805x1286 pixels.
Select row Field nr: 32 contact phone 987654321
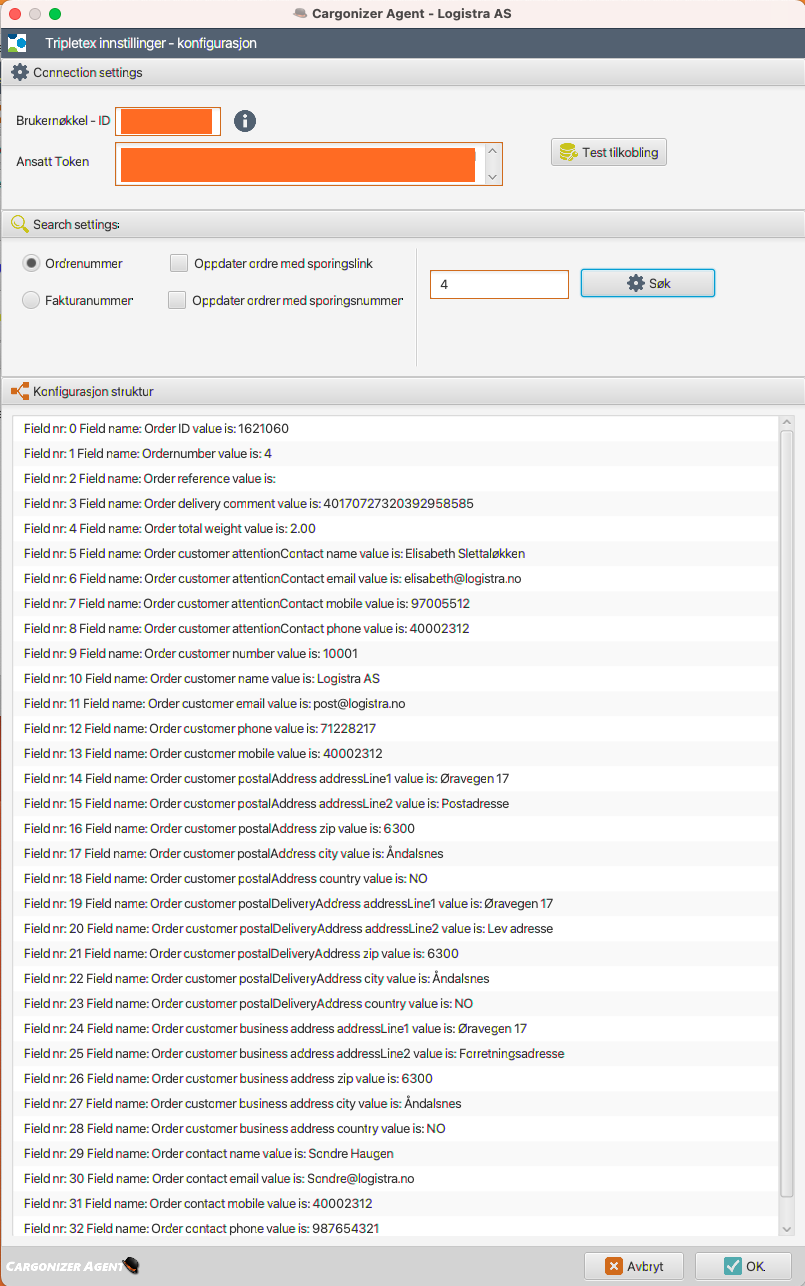click(396, 1227)
